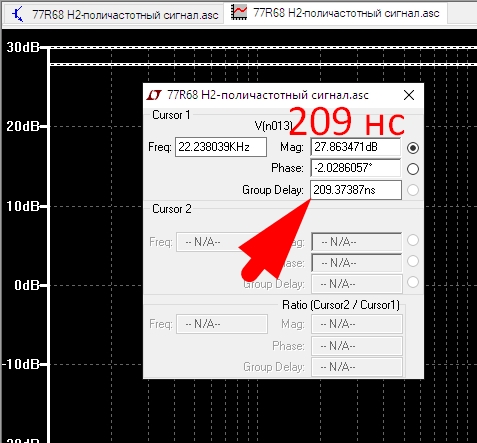Select Cursor 1 Mag radio button
Image resolution: width=477 pixels, height=443 pixels.
click(413, 148)
